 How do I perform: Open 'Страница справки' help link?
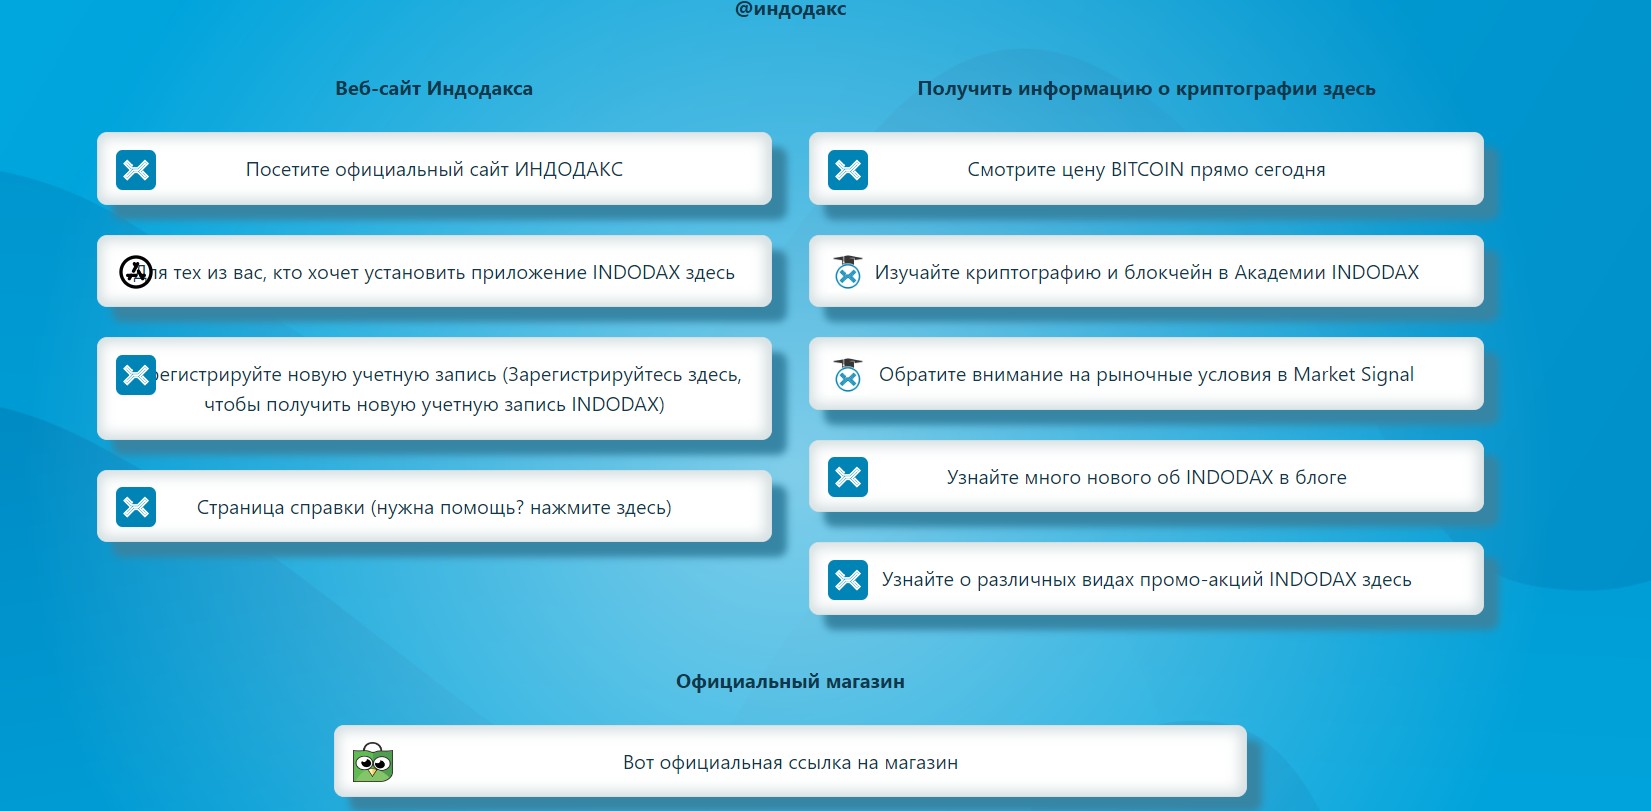coord(434,506)
